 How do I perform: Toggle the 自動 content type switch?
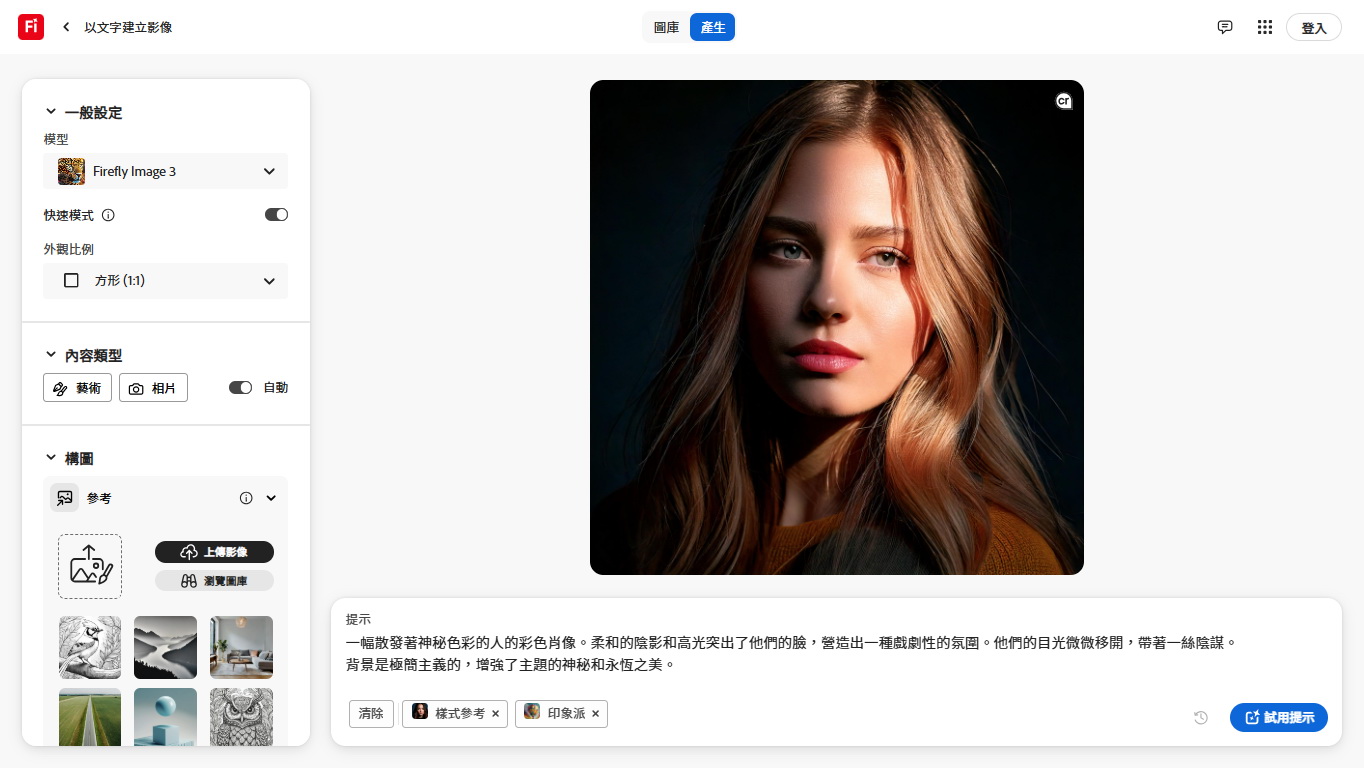[x=240, y=387]
